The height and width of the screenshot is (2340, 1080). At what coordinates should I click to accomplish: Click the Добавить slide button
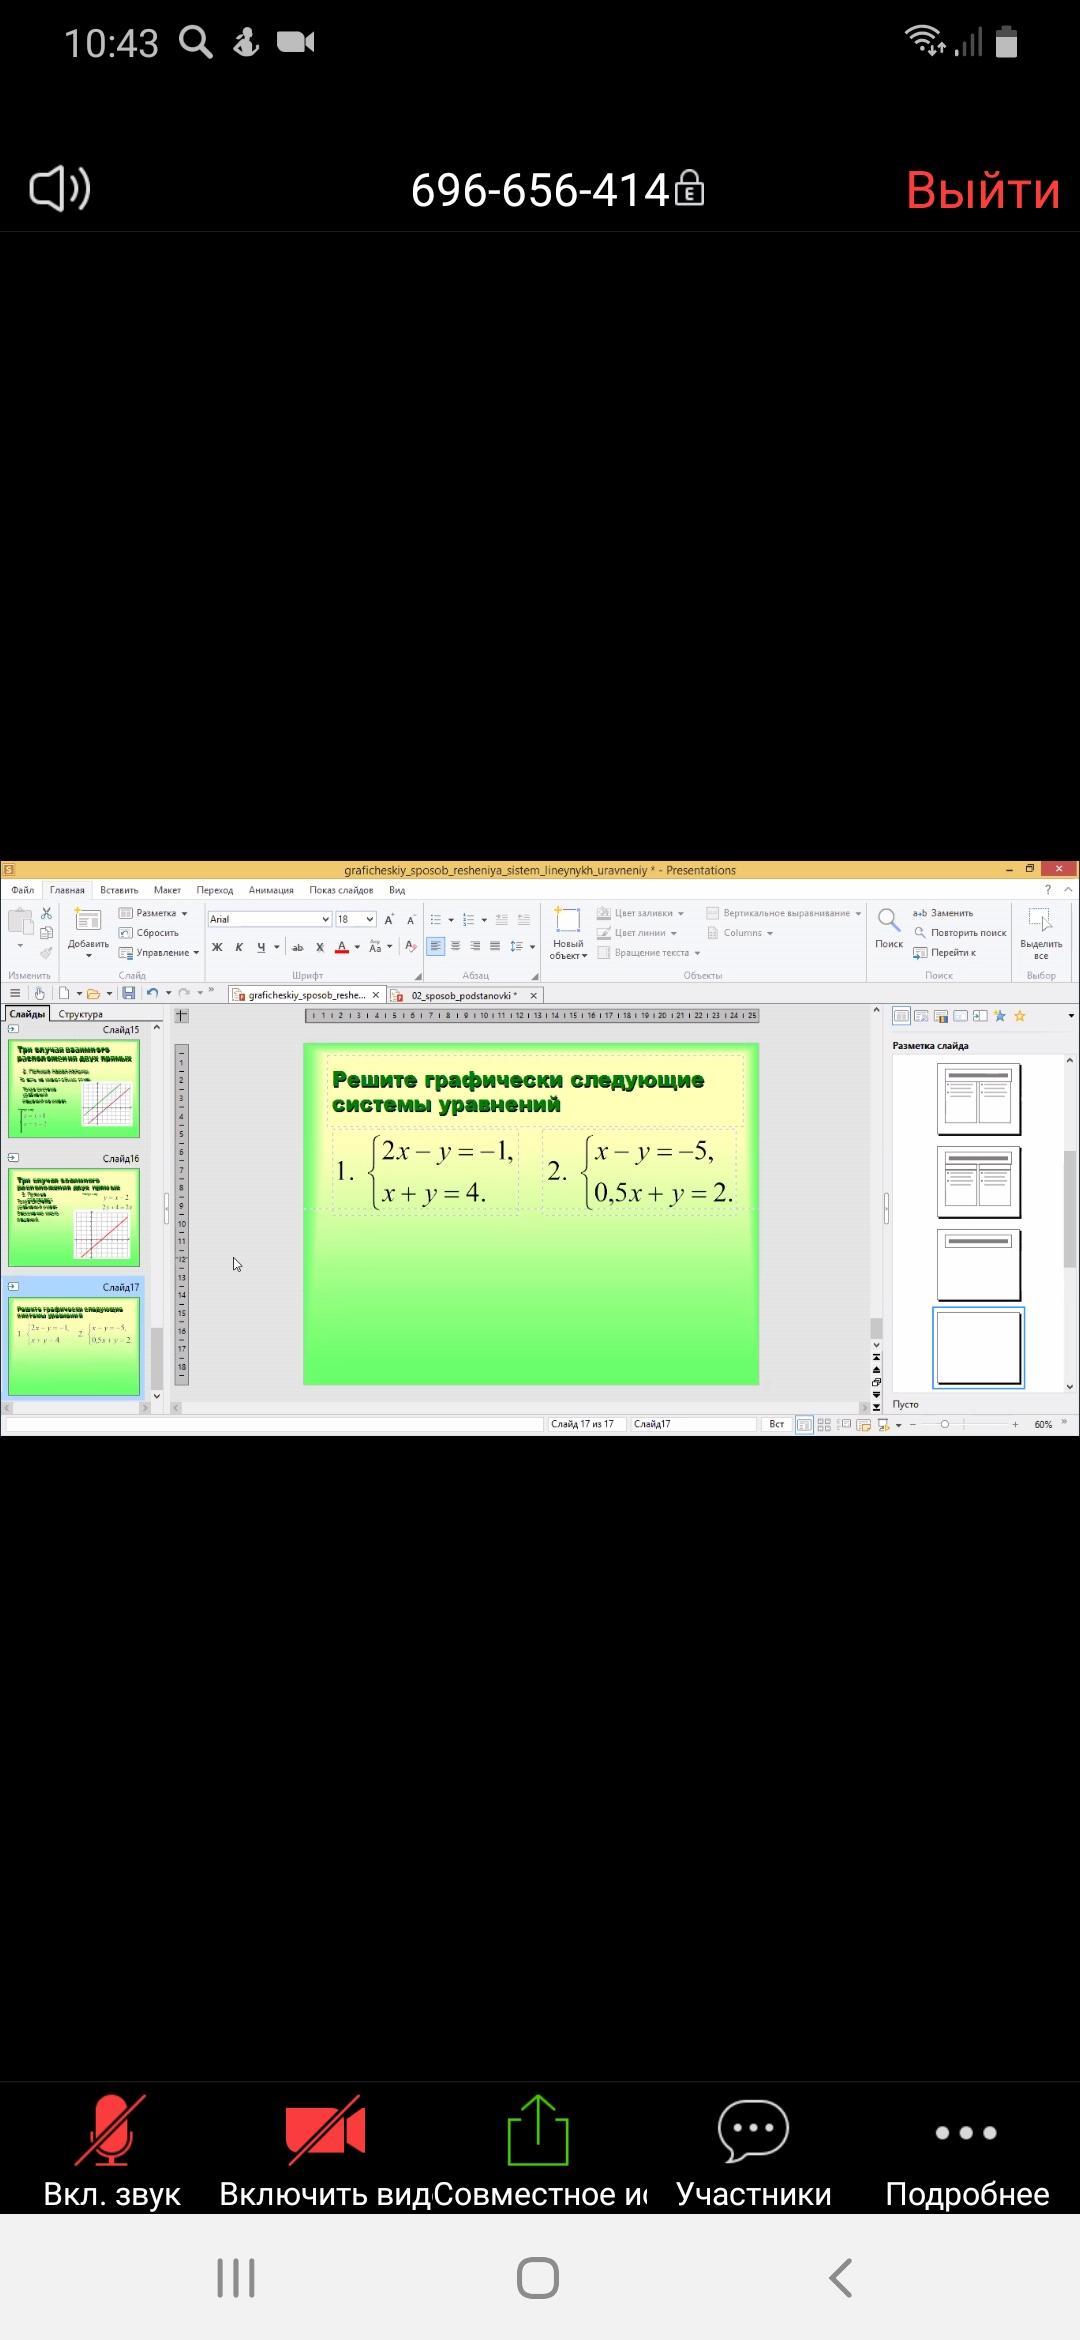click(88, 932)
